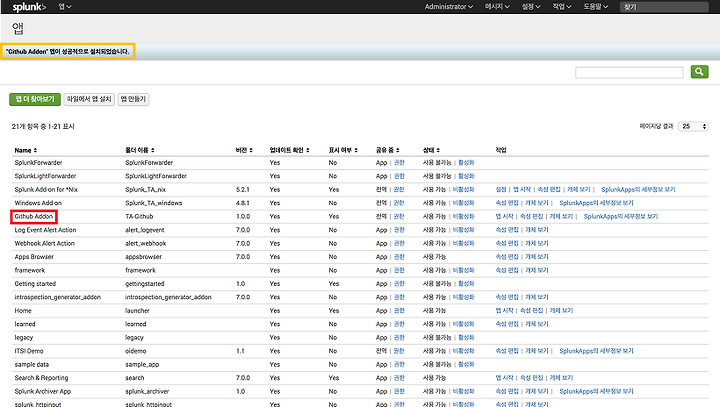
Task: Sort by 버전 column header
Action: [x=244, y=150]
